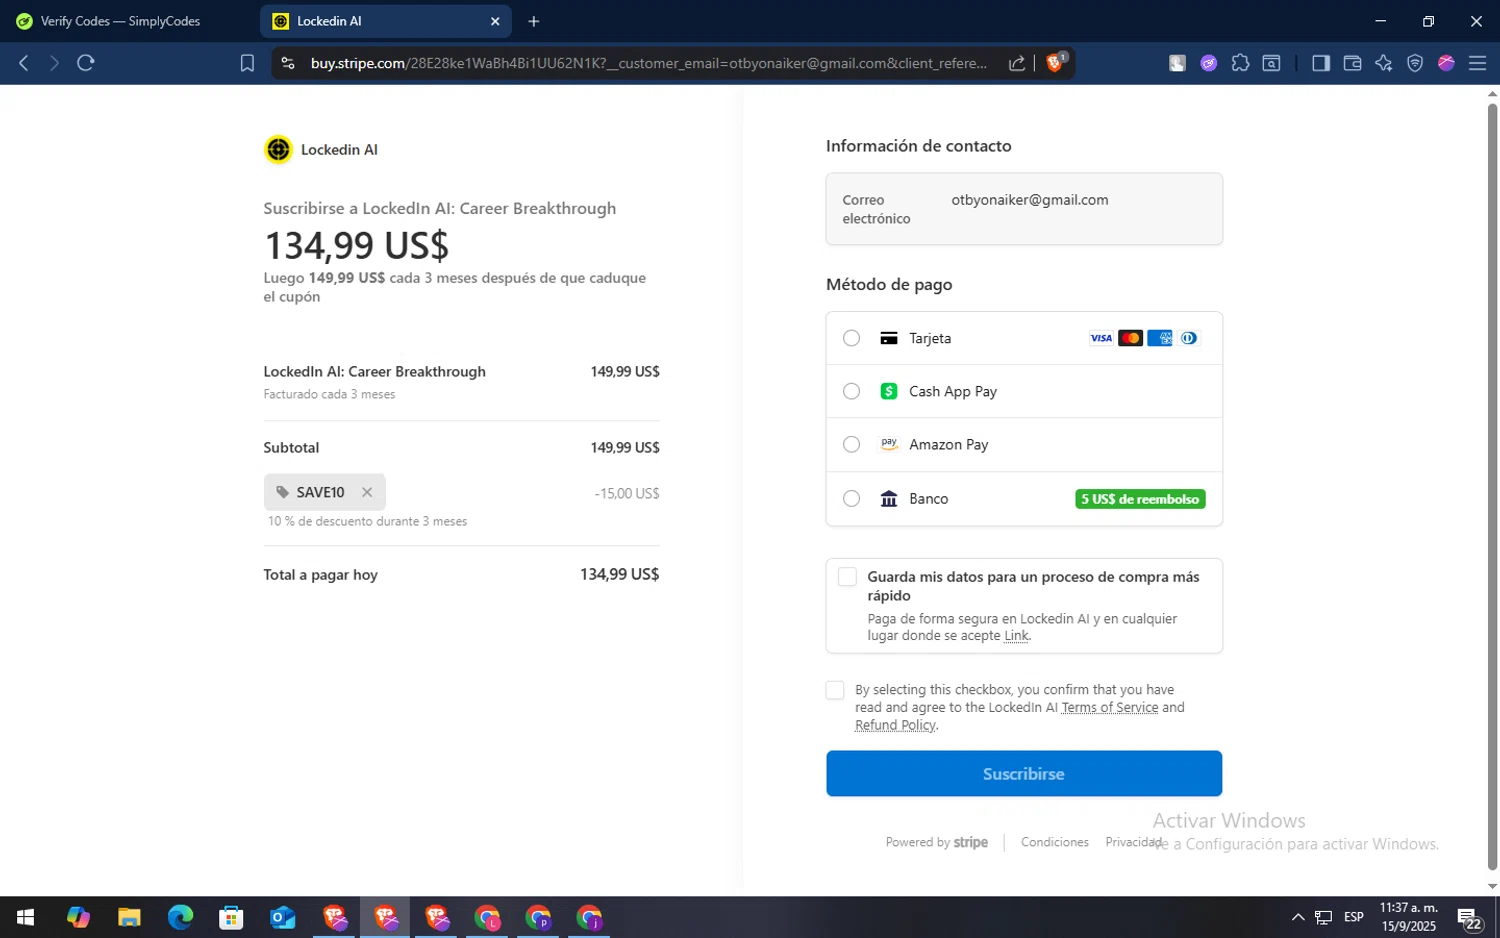1500x938 pixels.
Task: Check the 'Guarda mis datos' checkbox
Action: coord(847,577)
